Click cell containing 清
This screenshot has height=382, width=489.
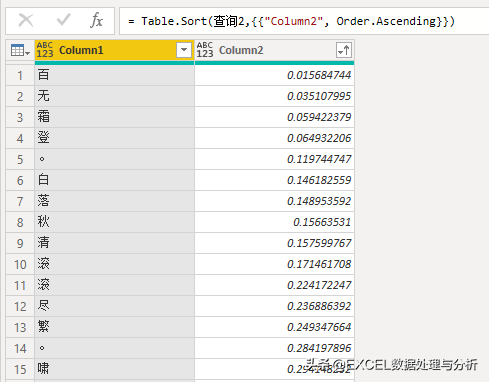[114, 243]
